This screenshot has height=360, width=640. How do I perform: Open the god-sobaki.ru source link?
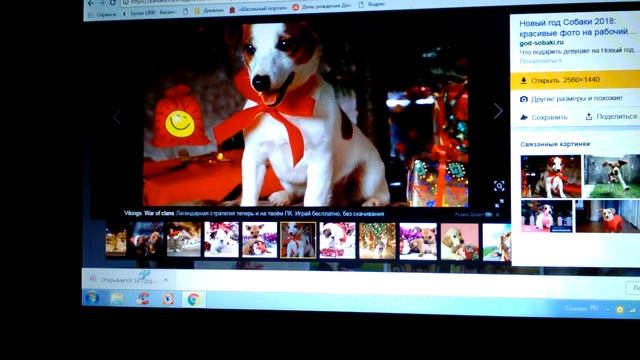(541, 42)
